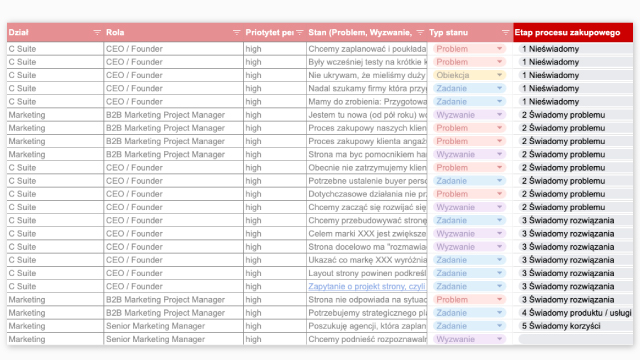Viewport: 640px width, 360px height.
Task: Open Zadanie dropdown in 'Mamy do zrobienia' row
Action: pos(469,102)
